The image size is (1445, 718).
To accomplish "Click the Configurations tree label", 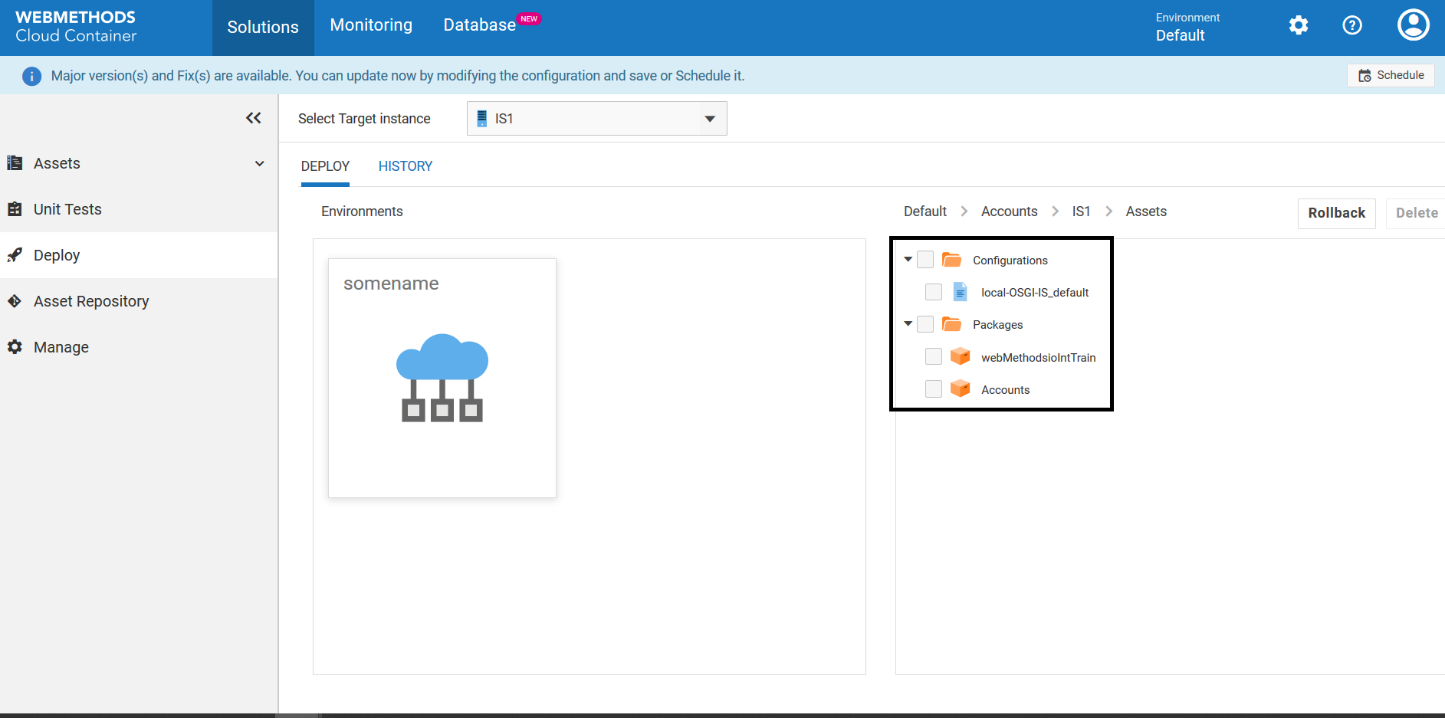I will pyautogui.click(x=1010, y=260).
